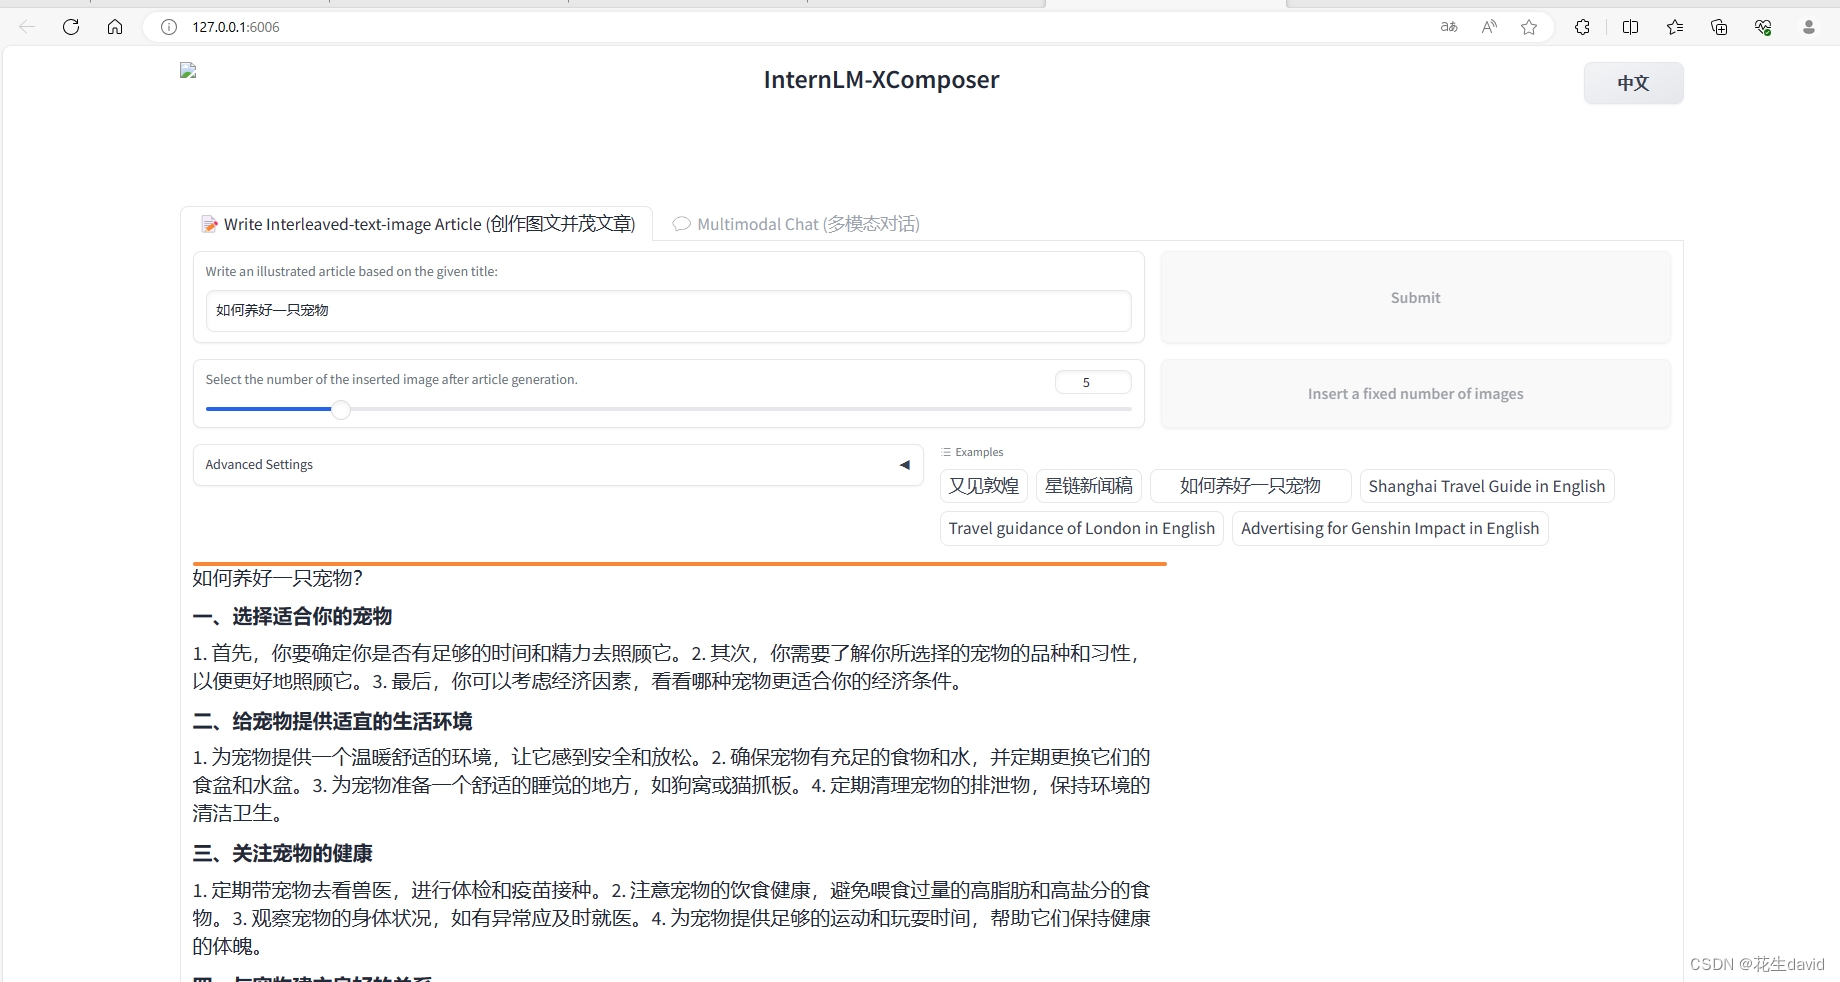This screenshot has width=1840, height=982.
Task: Click the image count number box
Action: pos(1093,382)
